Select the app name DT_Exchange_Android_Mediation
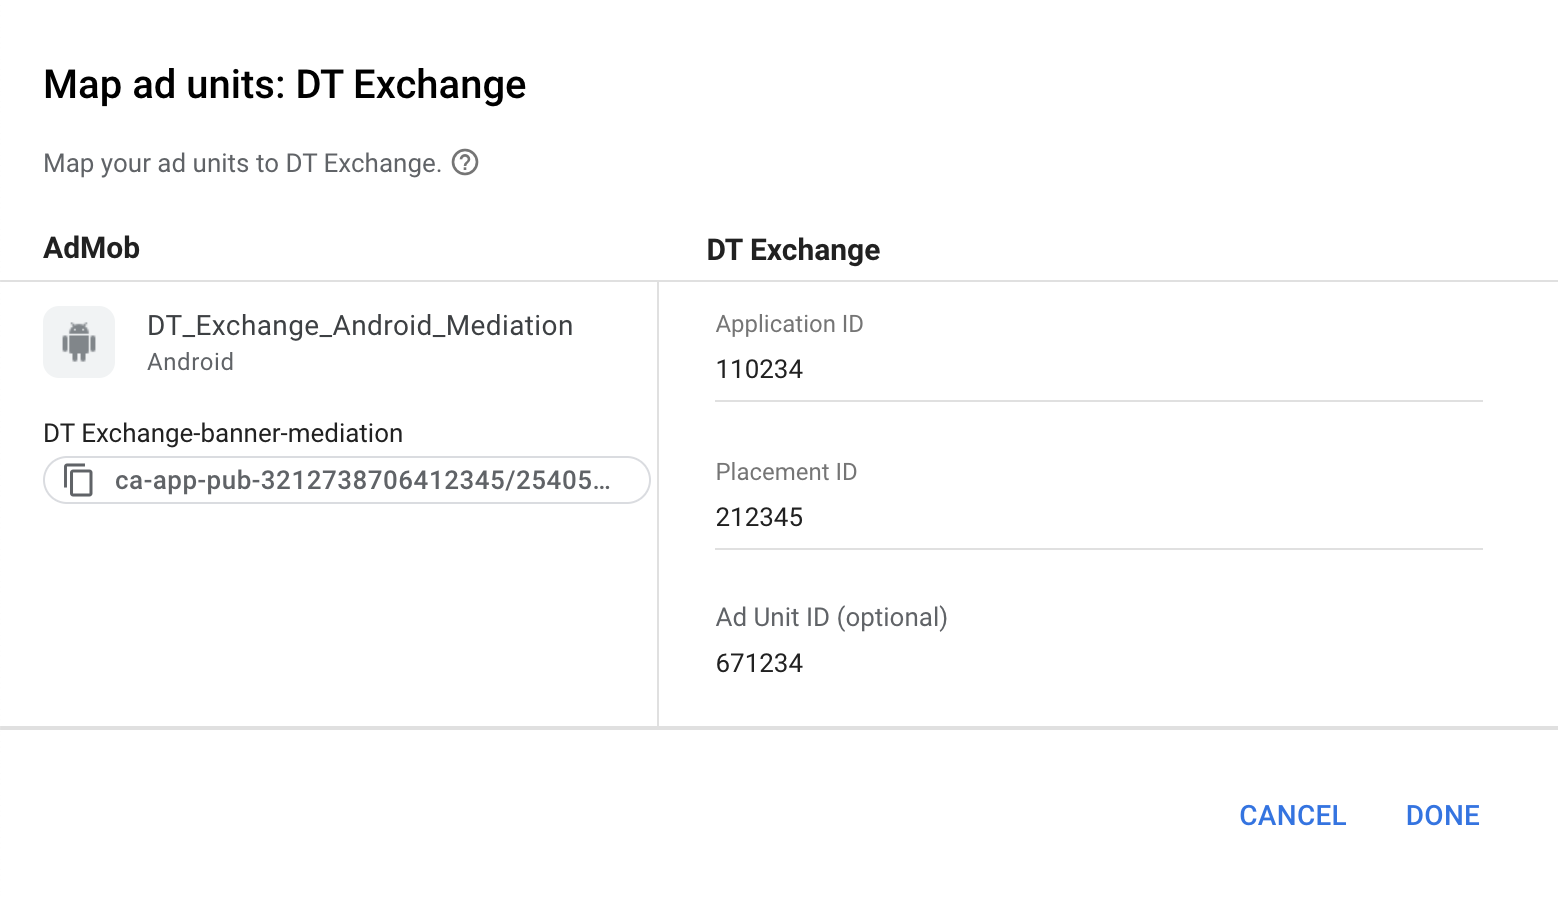This screenshot has width=1558, height=898. (360, 325)
